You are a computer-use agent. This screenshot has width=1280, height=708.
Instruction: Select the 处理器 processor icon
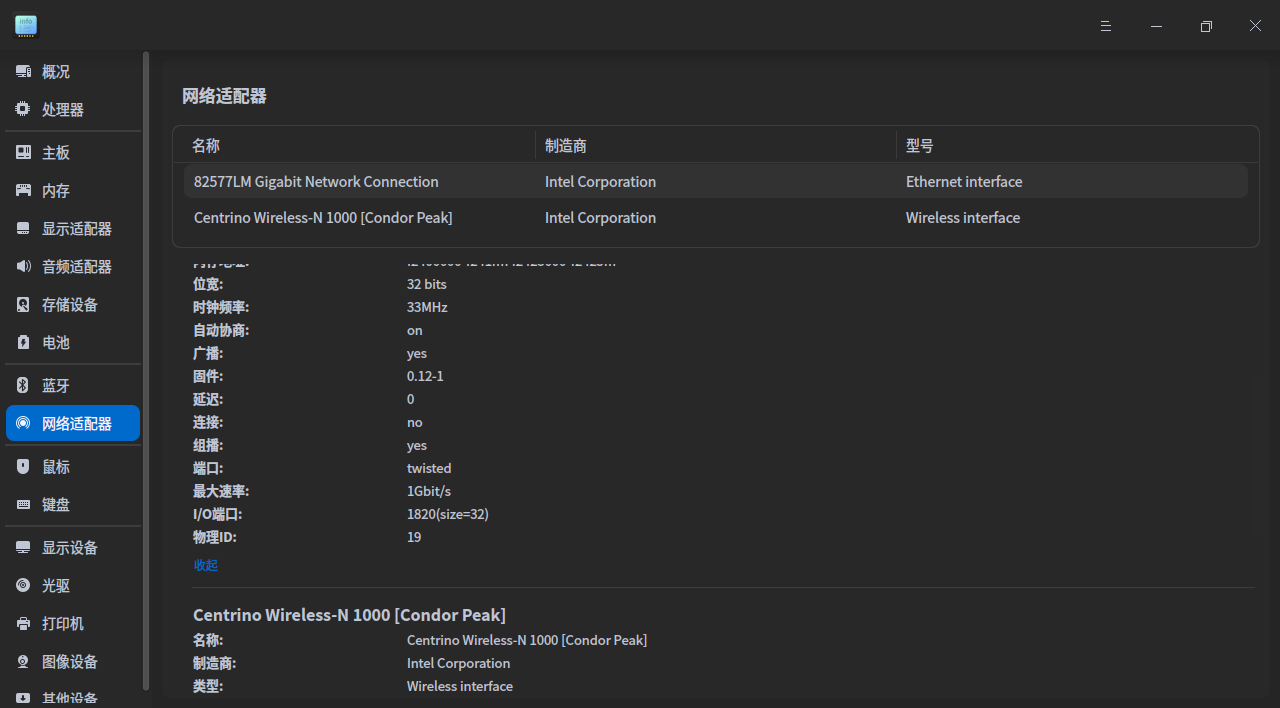(23, 110)
